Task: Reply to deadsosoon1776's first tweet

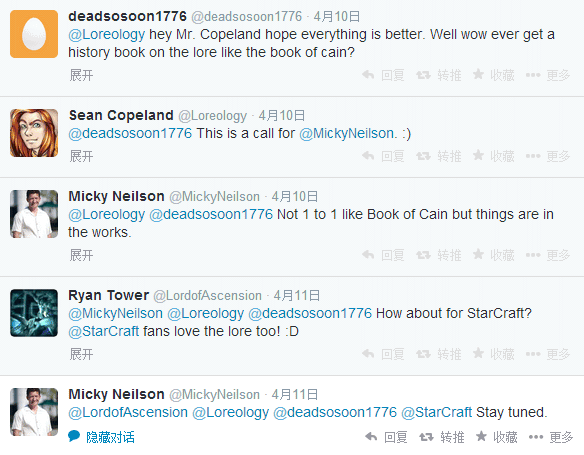Action: (383, 75)
